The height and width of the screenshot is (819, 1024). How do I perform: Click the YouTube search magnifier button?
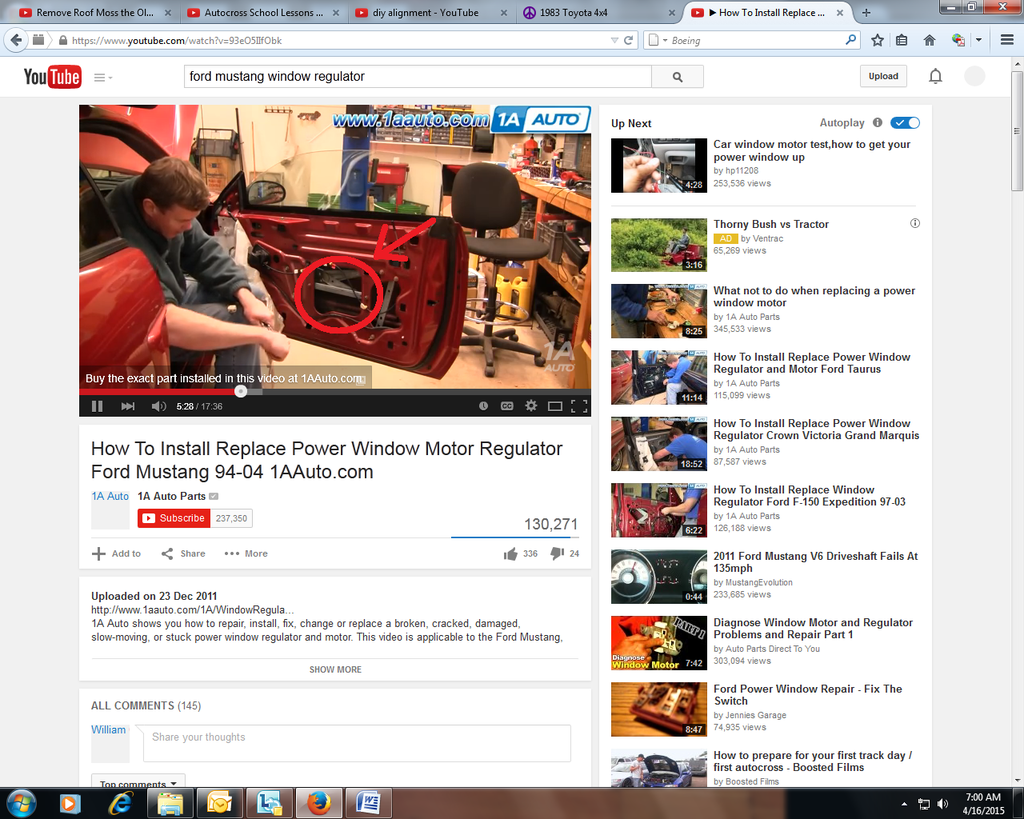point(677,76)
